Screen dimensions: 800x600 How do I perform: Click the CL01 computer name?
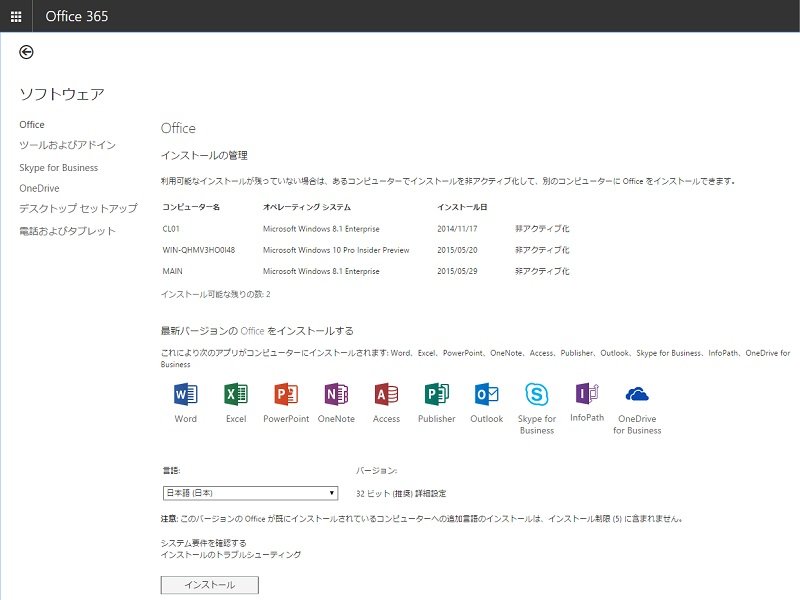[171, 229]
